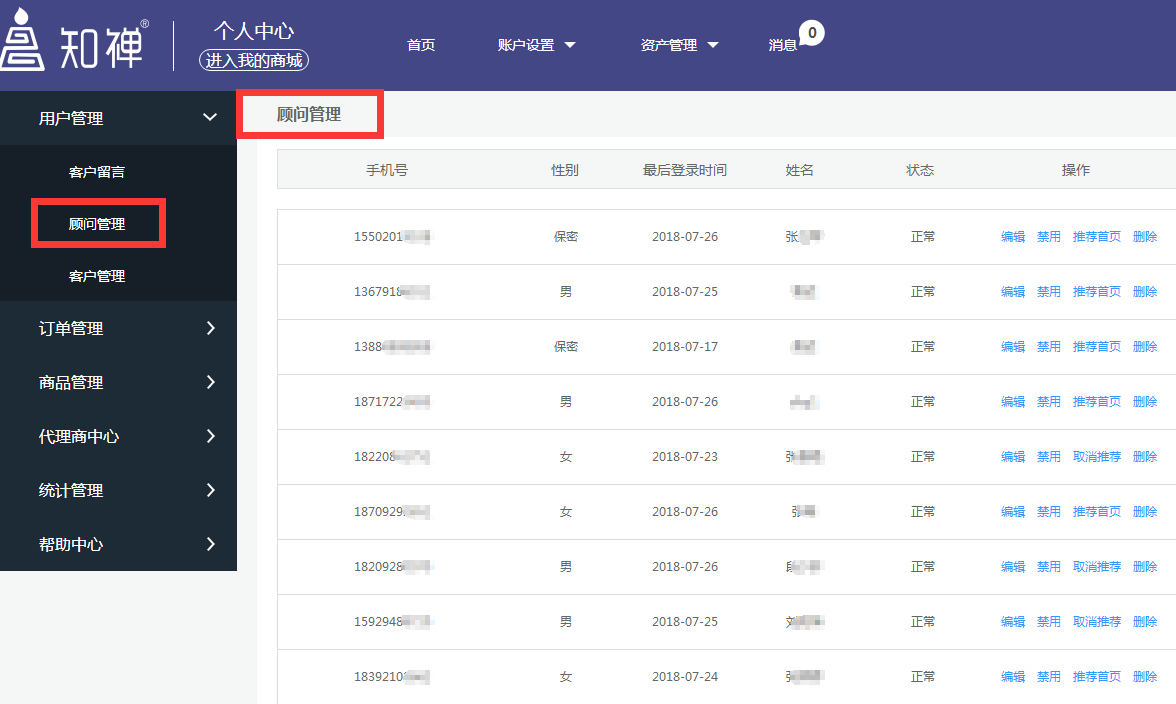Expand the 订单管理 sidebar section
The width and height of the screenshot is (1176, 704).
tap(118, 328)
